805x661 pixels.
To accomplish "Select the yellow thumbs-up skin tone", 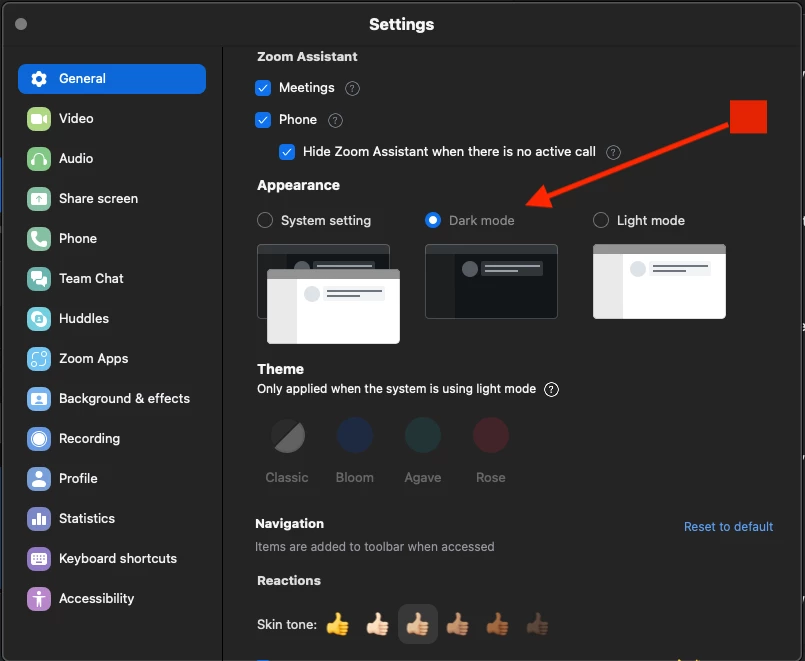I will pos(337,625).
